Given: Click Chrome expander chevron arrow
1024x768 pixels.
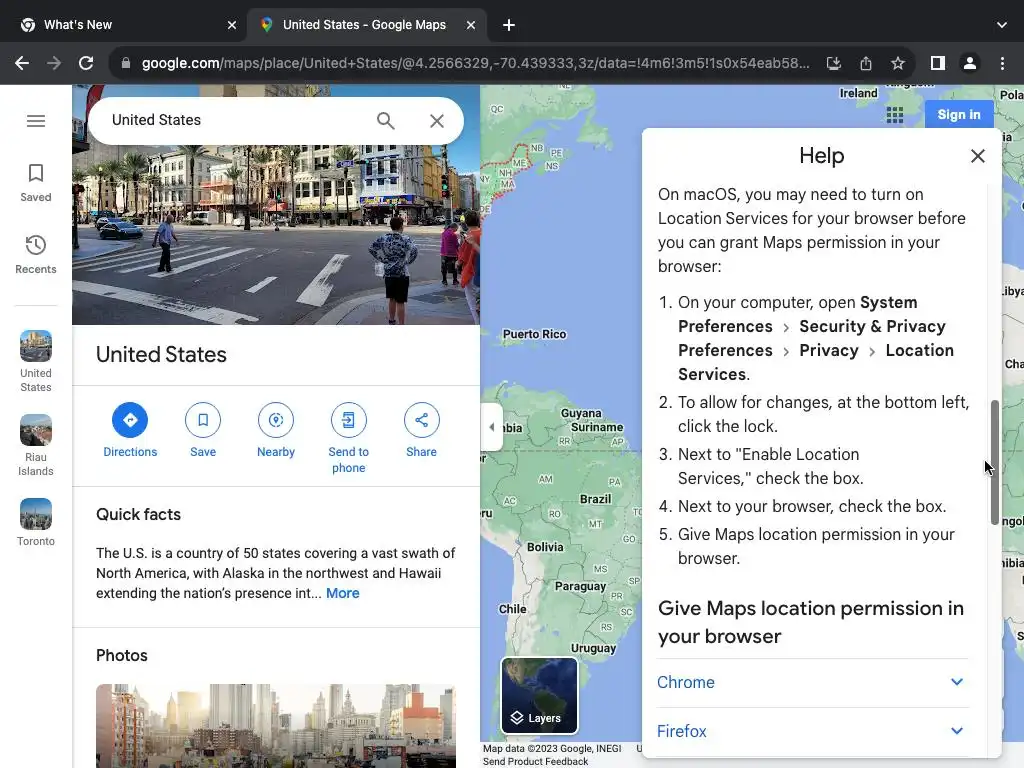Looking at the screenshot, I should pyautogui.click(x=957, y=682).
